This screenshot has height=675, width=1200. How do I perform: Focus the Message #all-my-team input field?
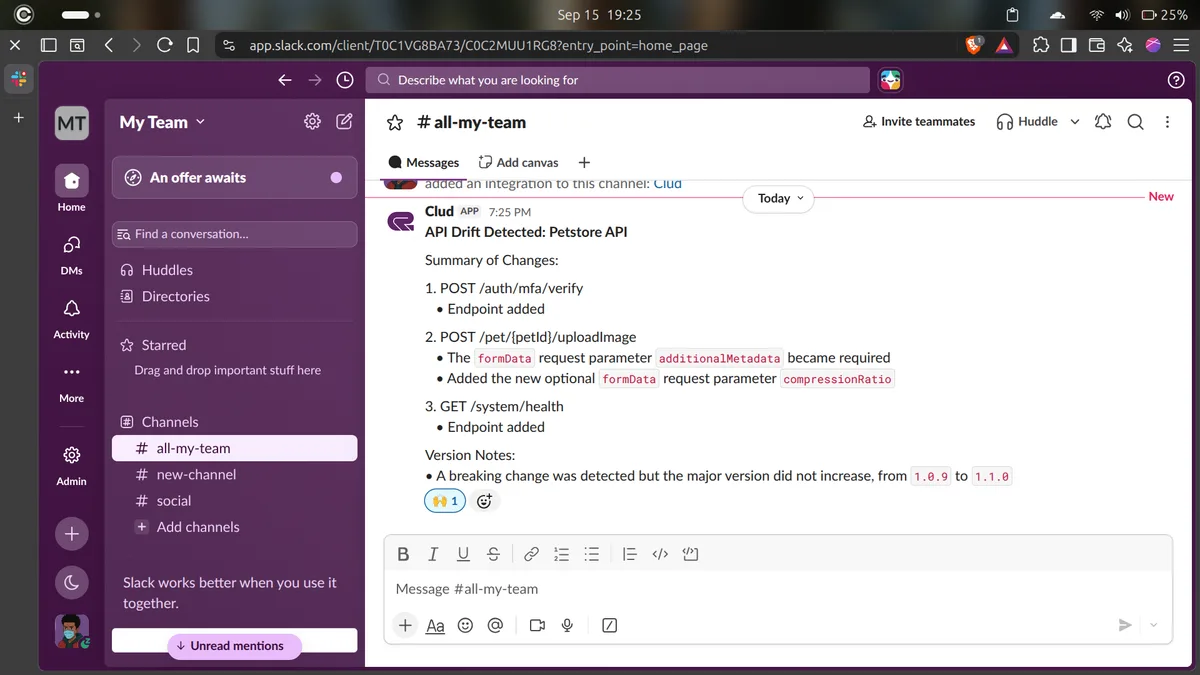778,589
